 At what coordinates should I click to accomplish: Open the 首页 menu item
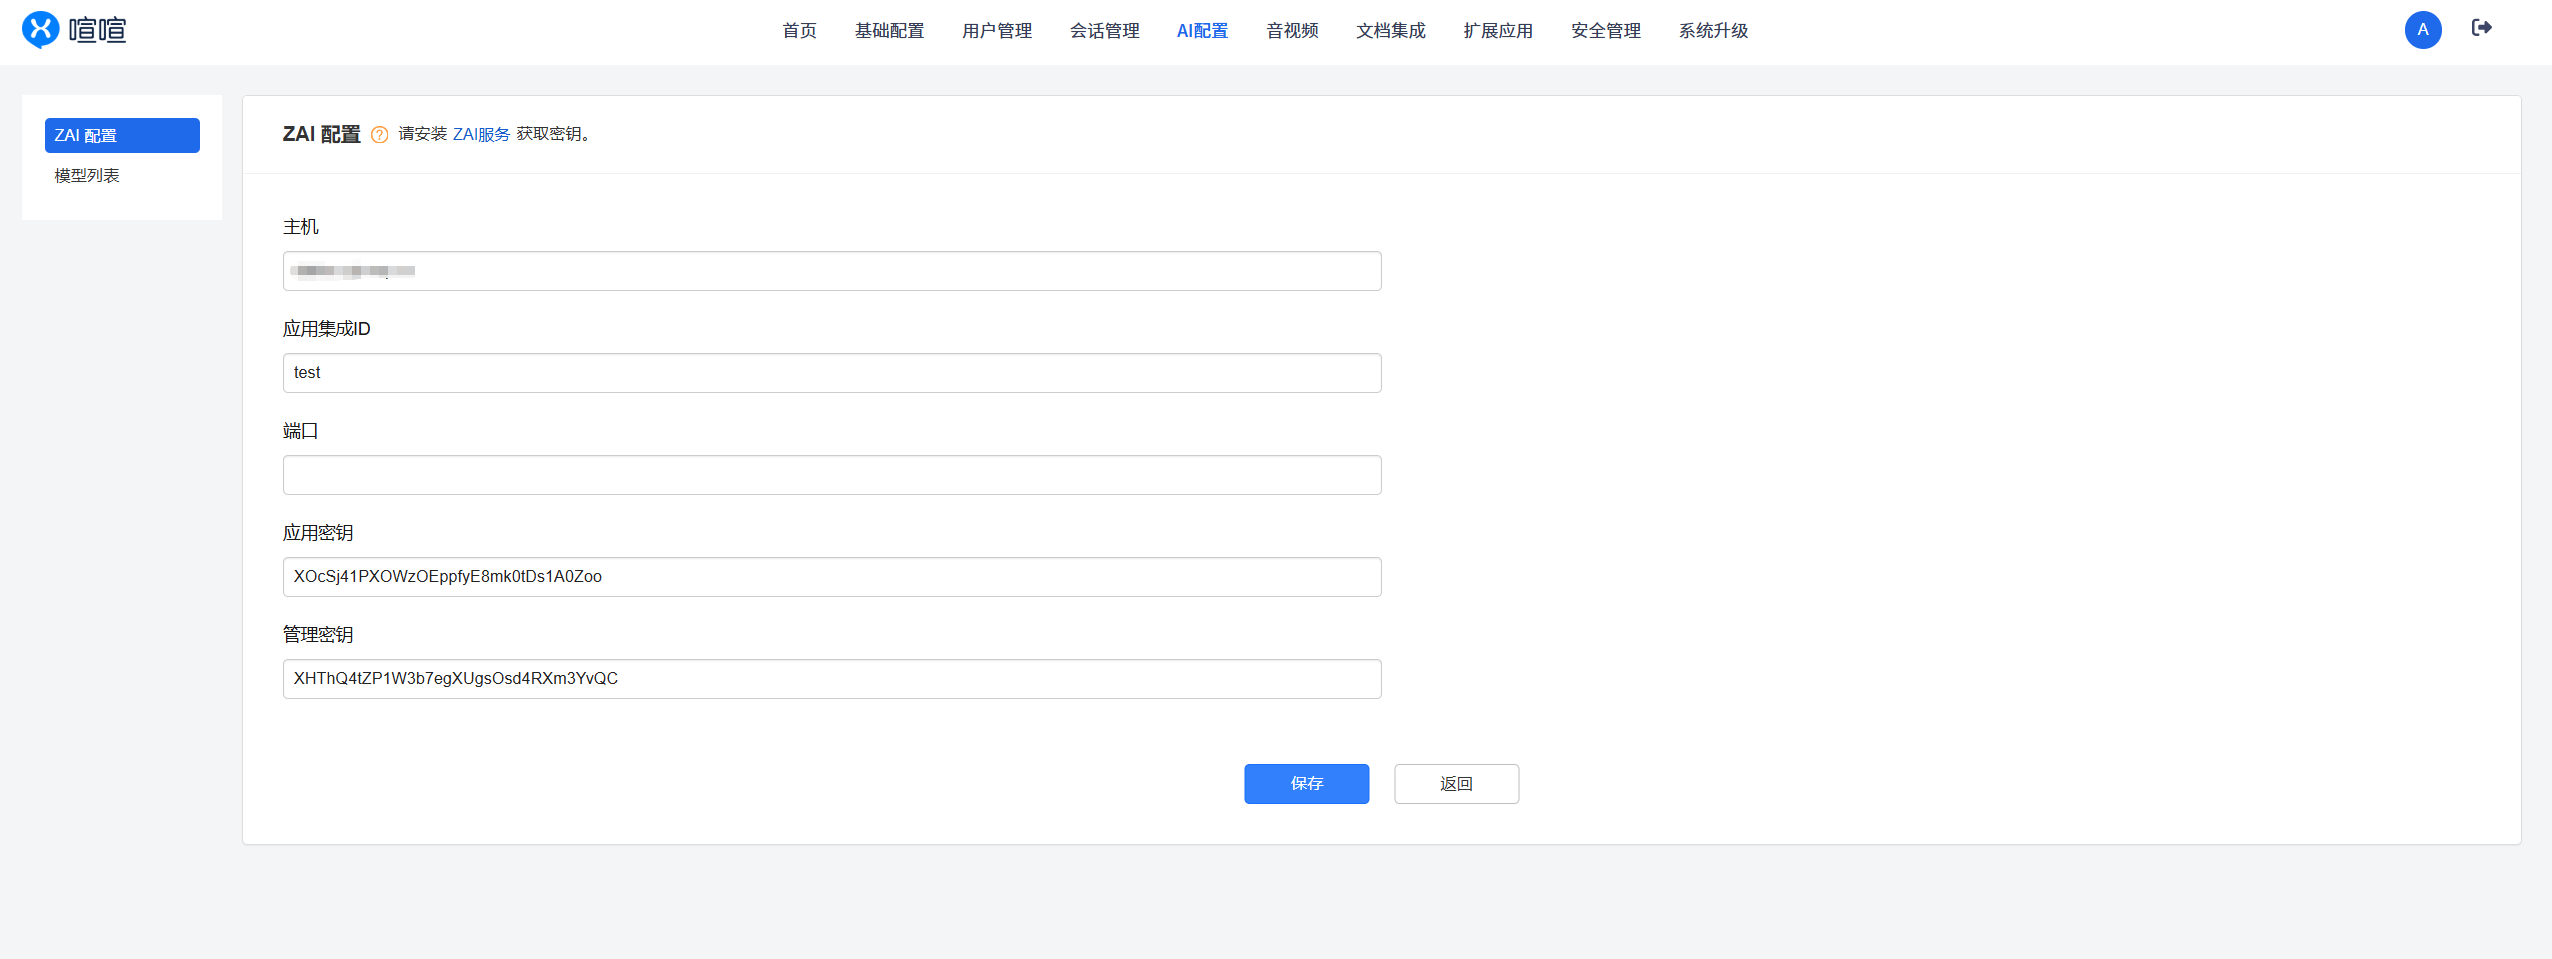pyautogui.click(x=799, y=31)
